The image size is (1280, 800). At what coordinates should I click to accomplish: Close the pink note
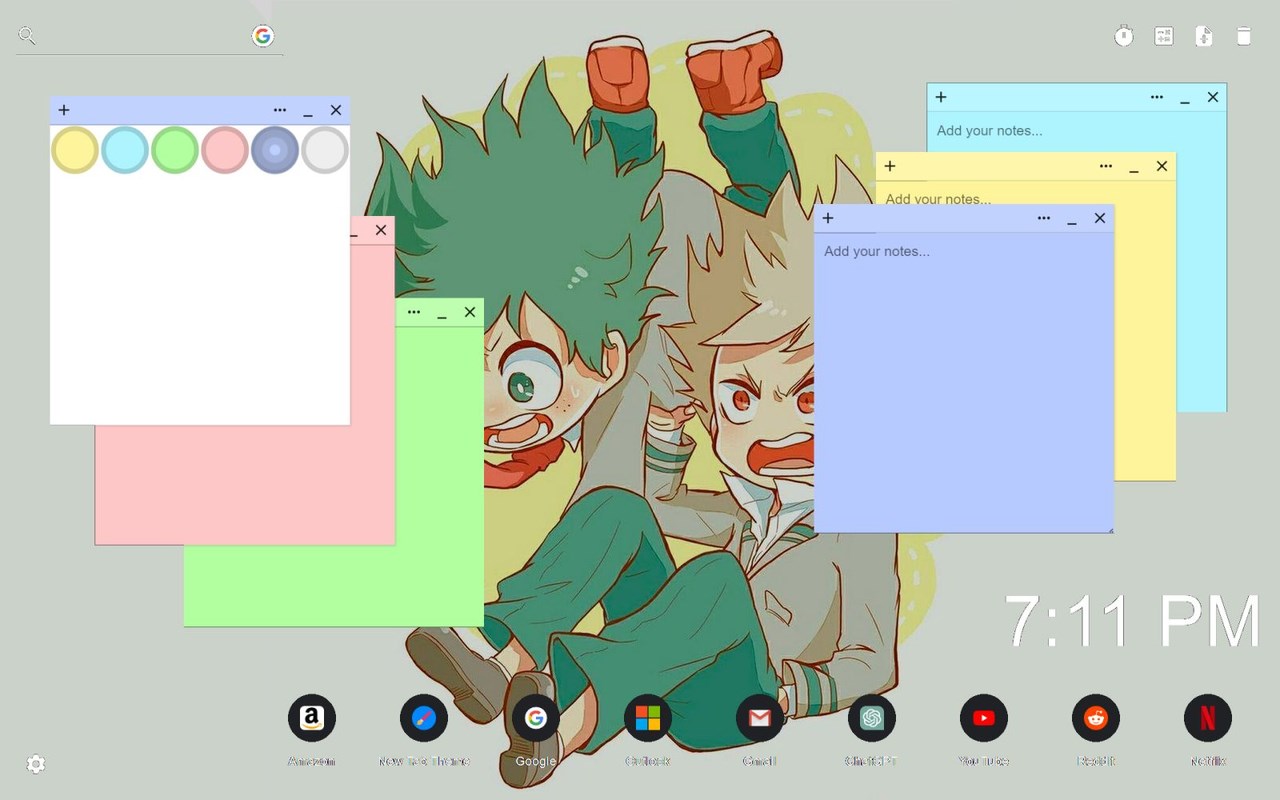pos(381,230)
